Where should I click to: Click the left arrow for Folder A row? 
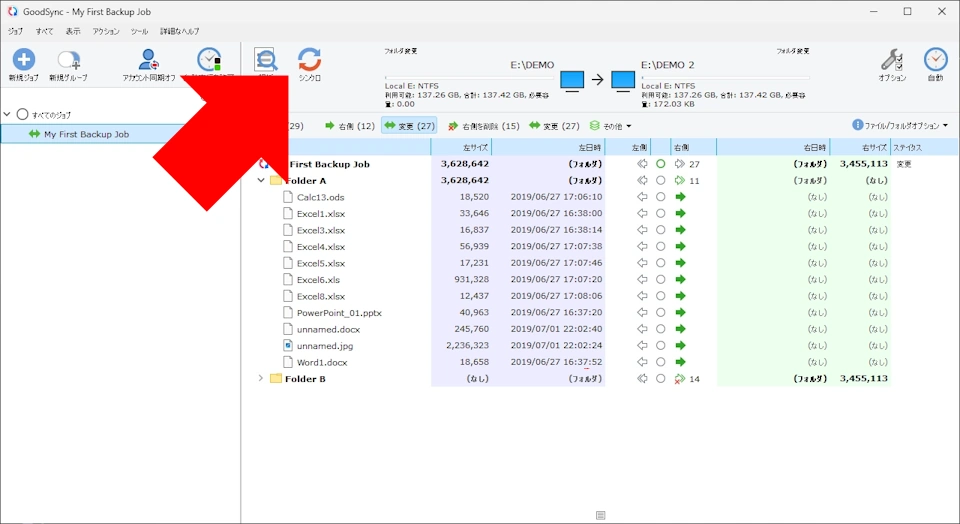pos(642,181)
